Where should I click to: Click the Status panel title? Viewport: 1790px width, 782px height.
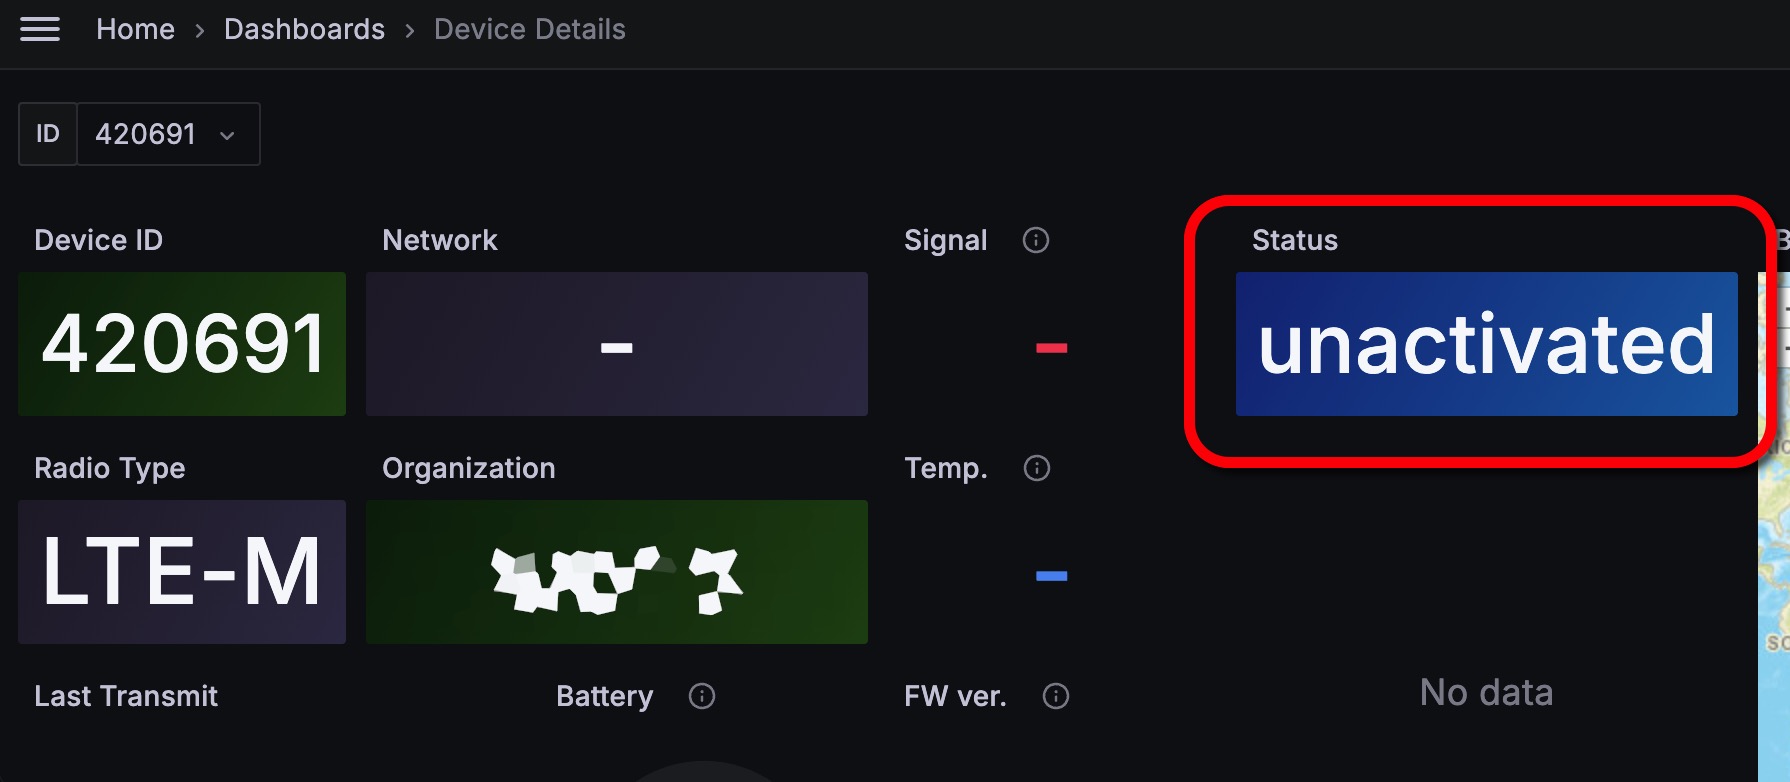click(1294, 240)
